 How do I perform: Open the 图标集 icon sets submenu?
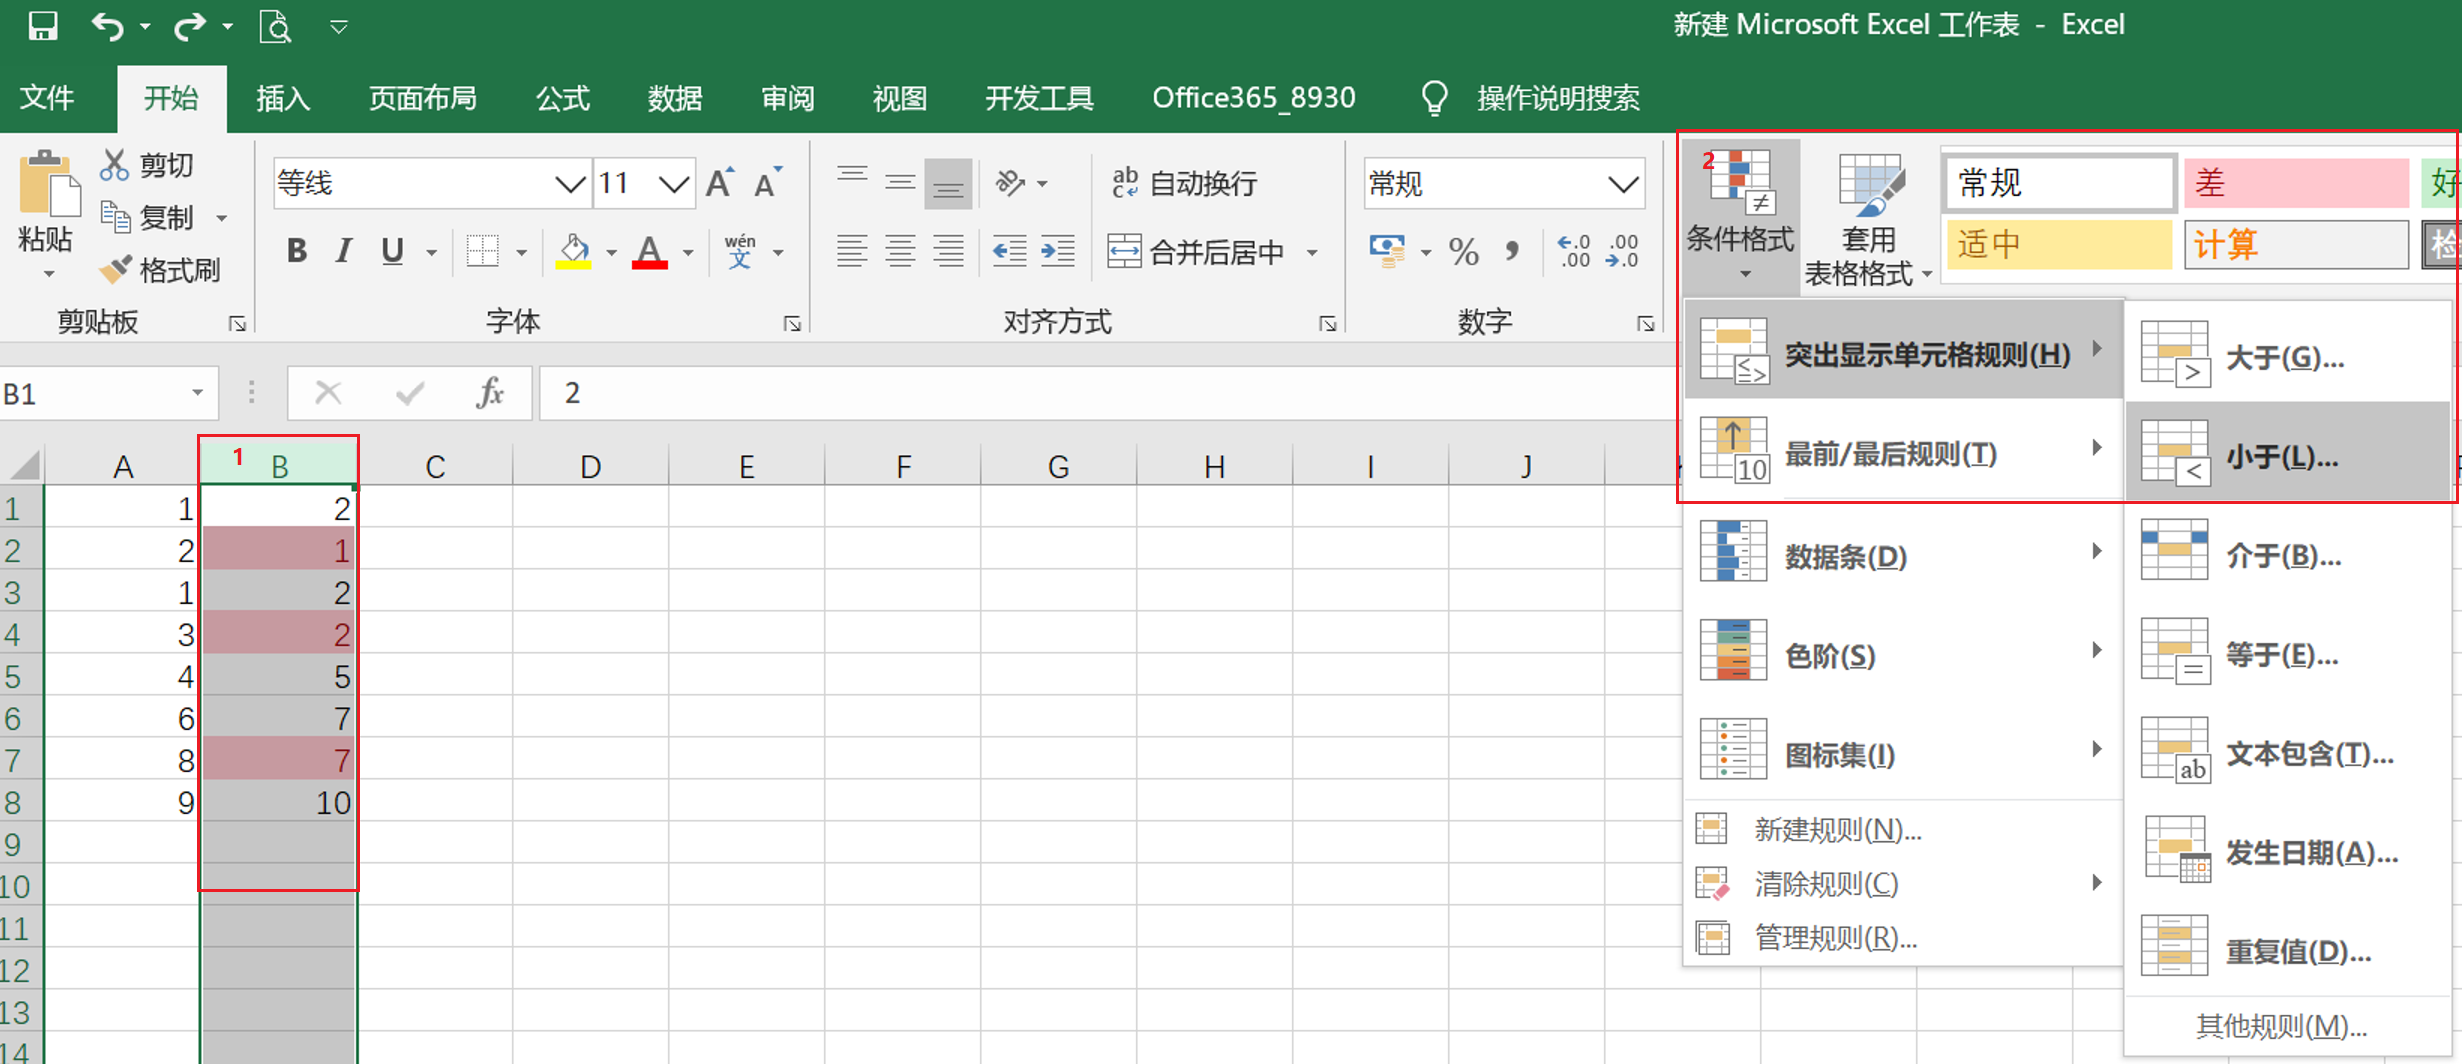(1904, 751)
